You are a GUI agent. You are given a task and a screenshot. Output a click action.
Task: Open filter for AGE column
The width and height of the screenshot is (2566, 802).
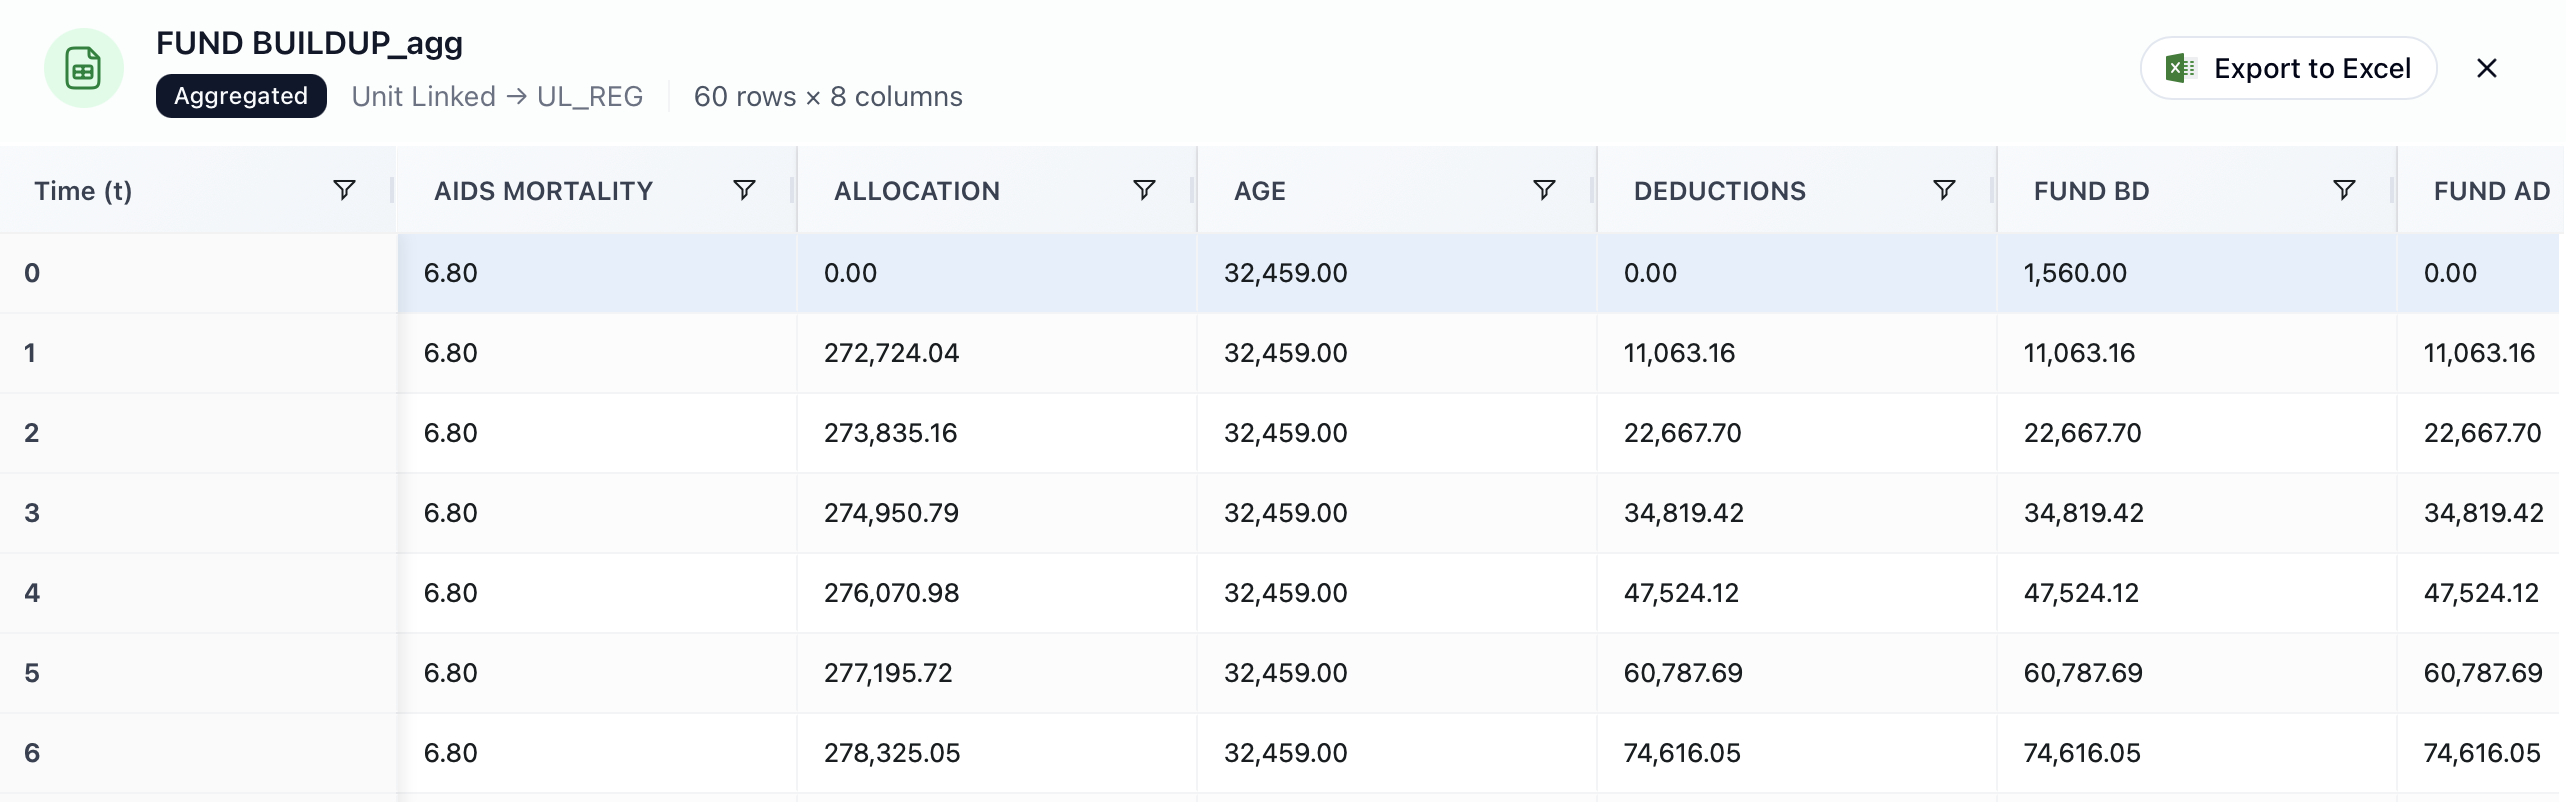[x=1544, y=190]
